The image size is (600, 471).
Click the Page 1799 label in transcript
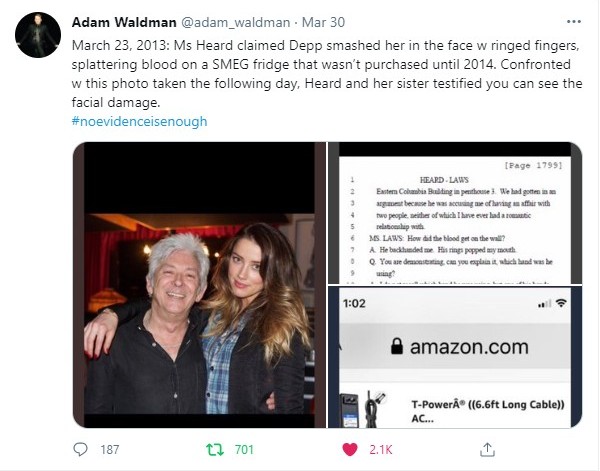coord(533,165)
